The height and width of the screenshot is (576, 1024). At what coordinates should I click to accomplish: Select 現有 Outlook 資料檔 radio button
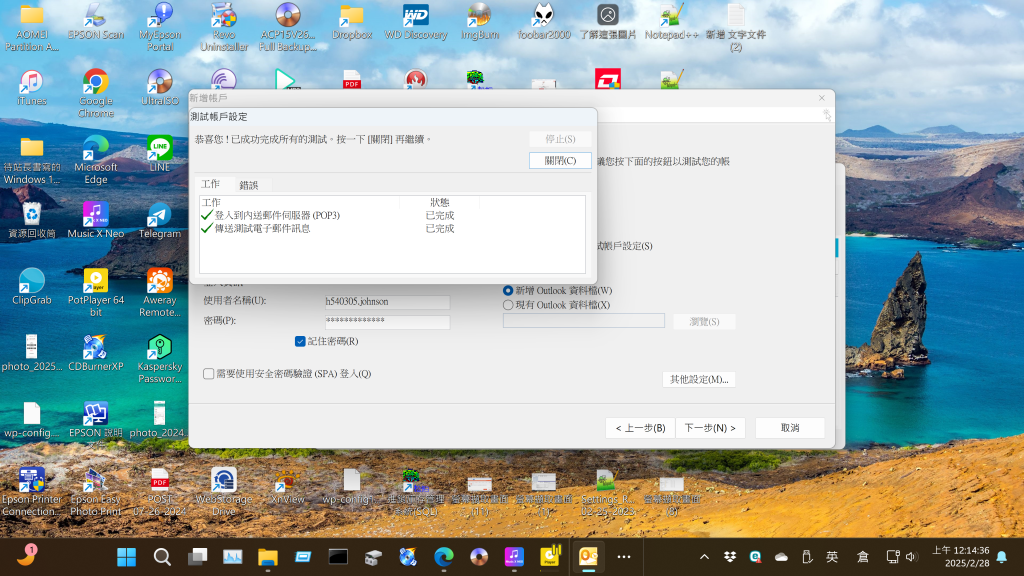pos(508,305)
